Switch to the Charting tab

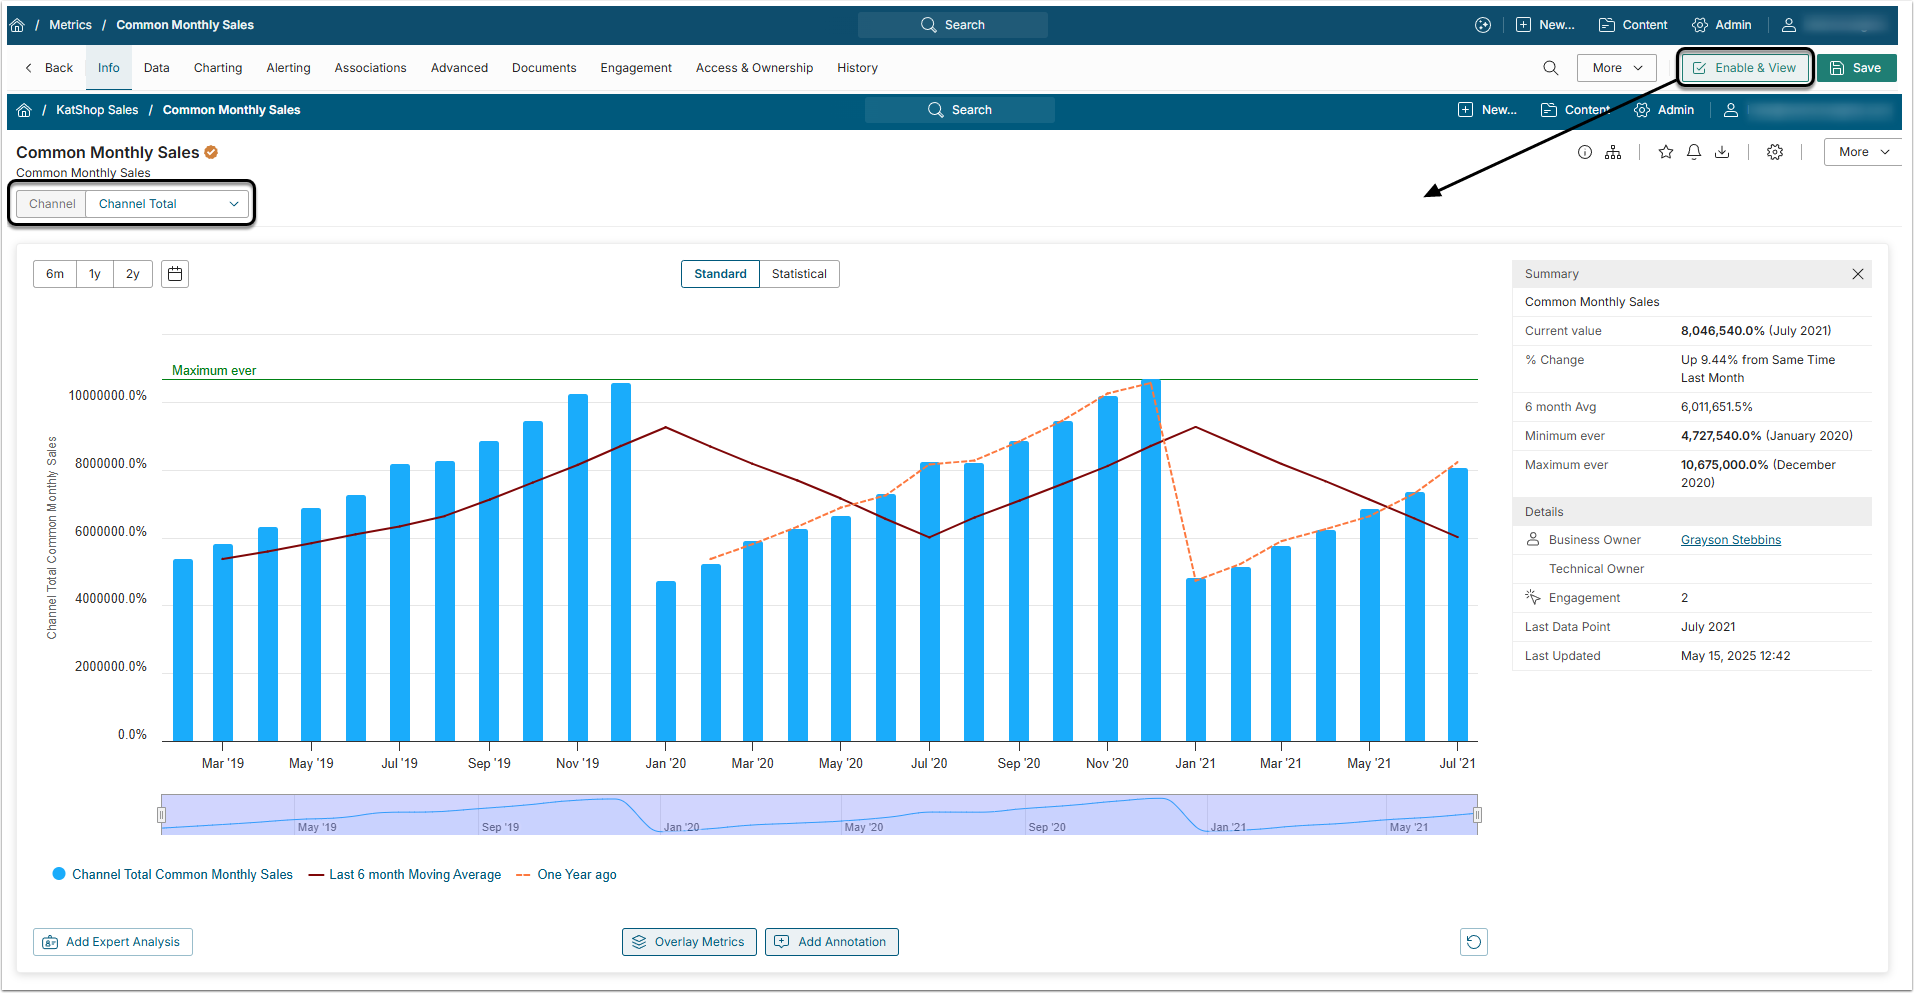(x=218, y=68)
